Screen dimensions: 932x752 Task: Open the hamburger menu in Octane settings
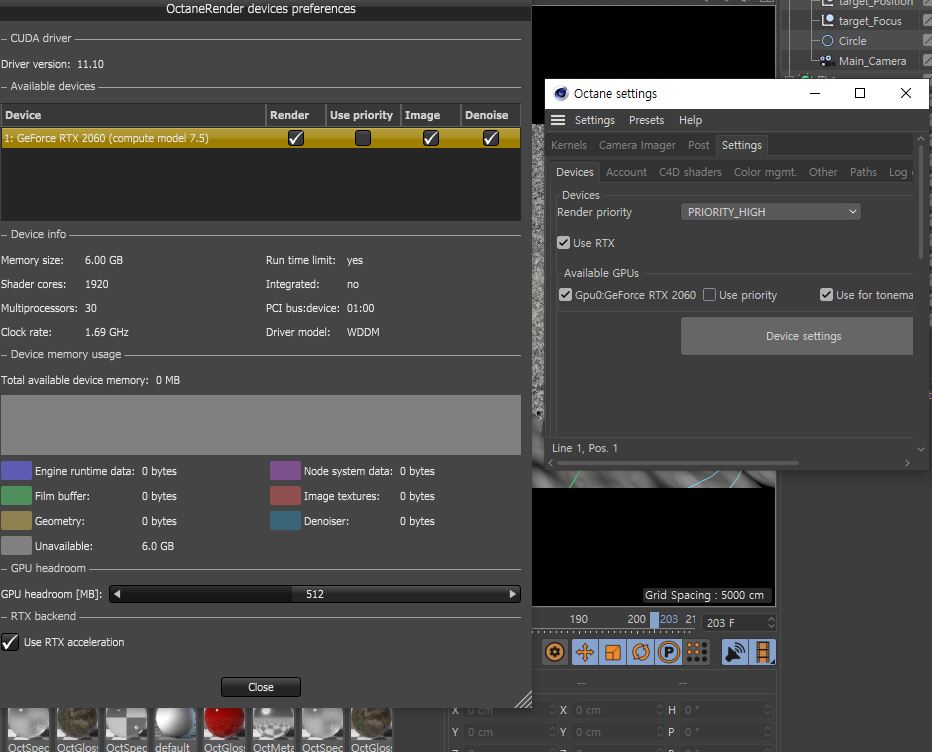click(558, 120)
